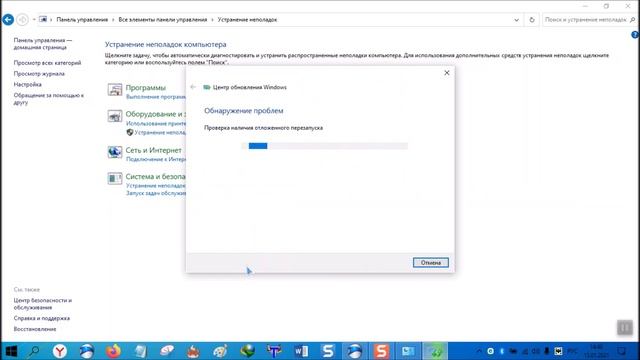Click Отмена button in troubleshooter dialog

[x=431, y=263]
